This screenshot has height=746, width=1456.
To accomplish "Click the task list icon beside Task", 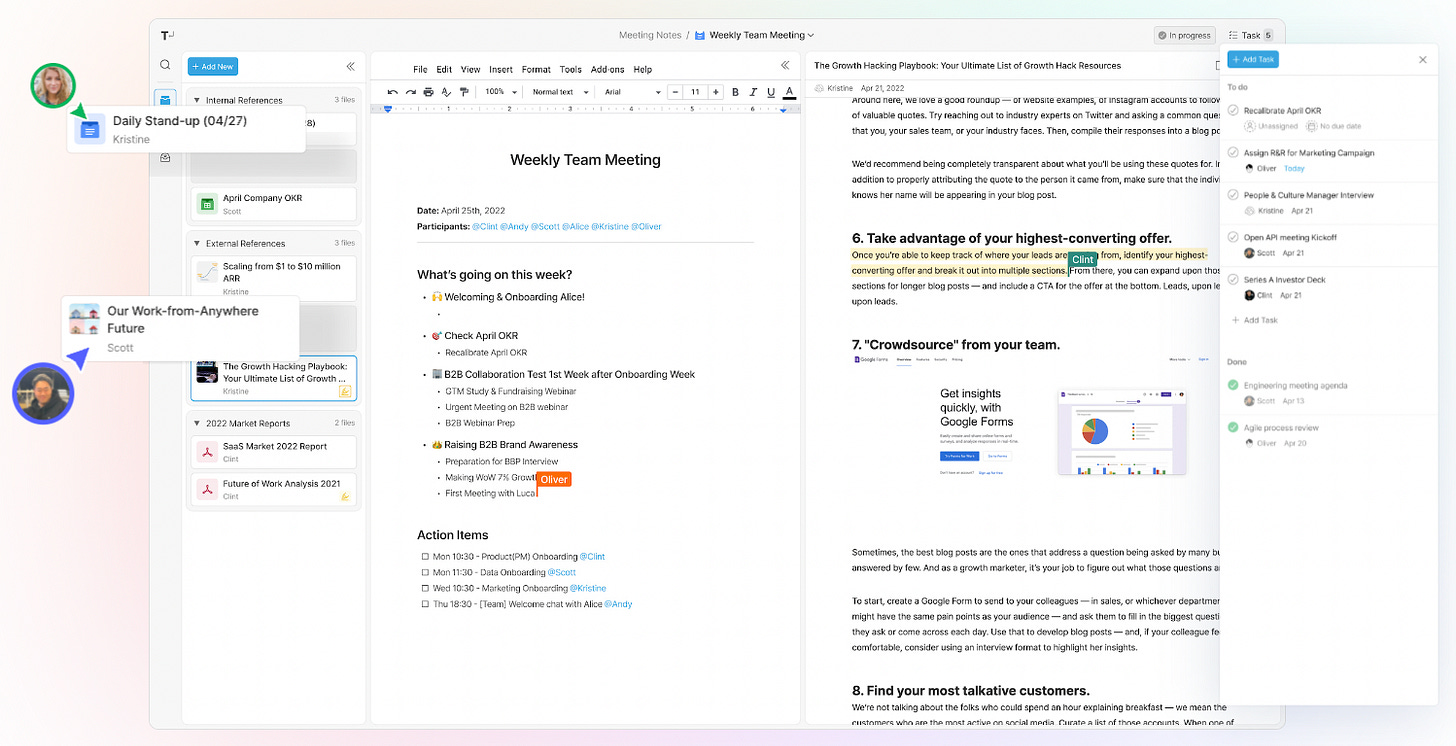I will (1232, 35).
